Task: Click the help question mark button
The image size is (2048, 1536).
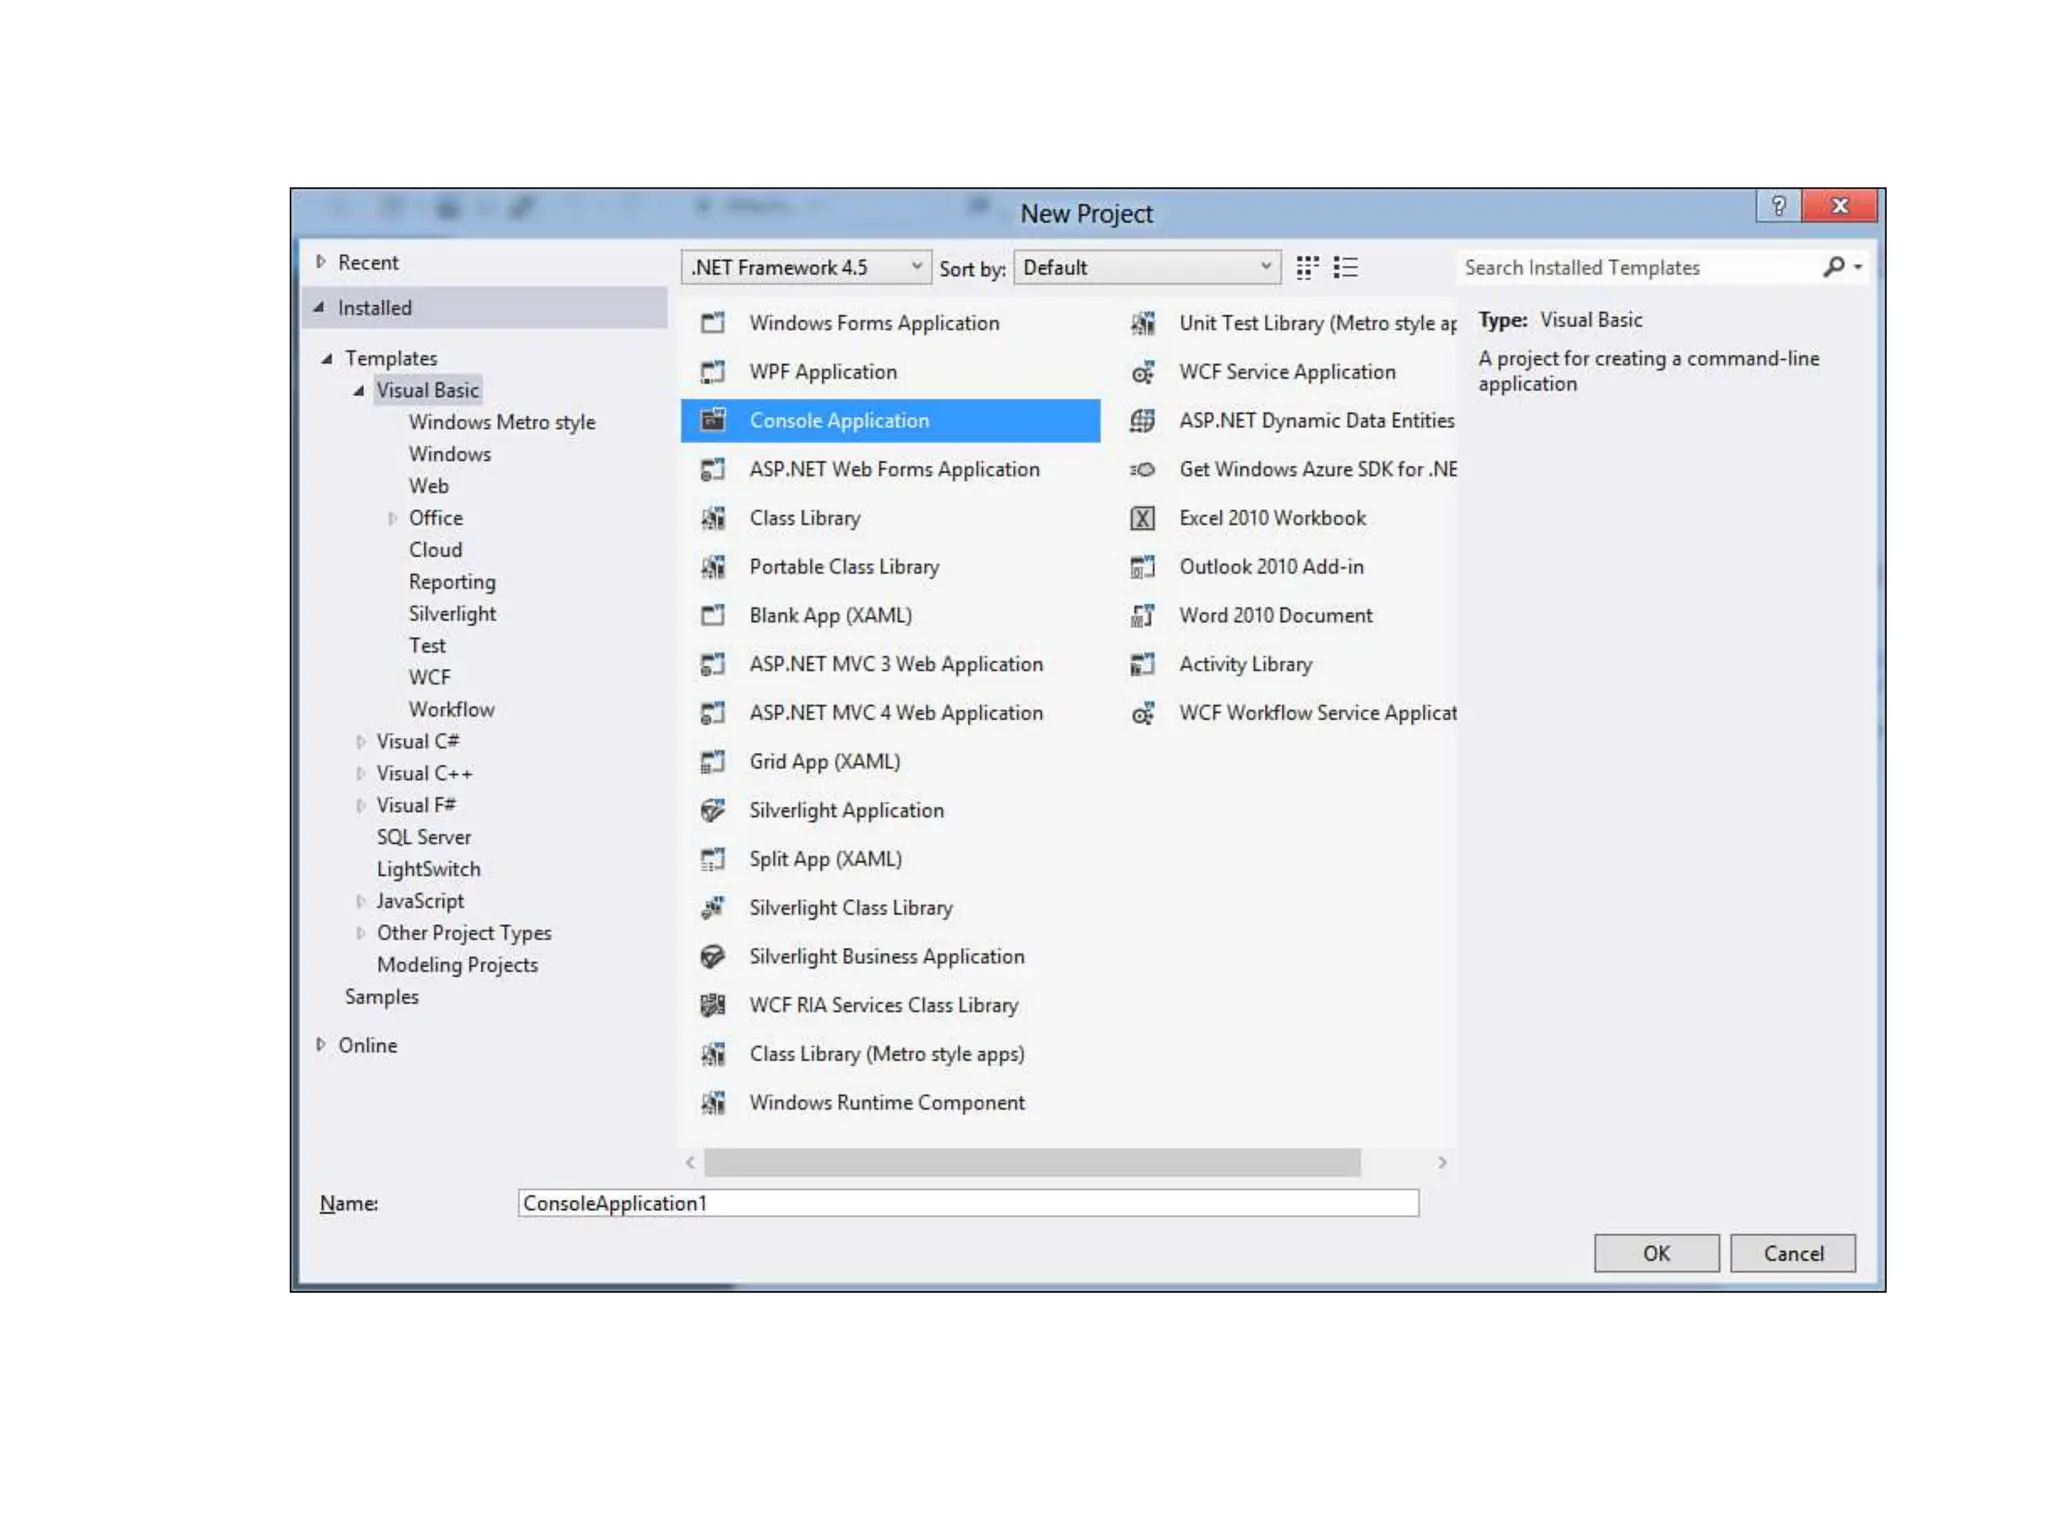Action: 1779,206
